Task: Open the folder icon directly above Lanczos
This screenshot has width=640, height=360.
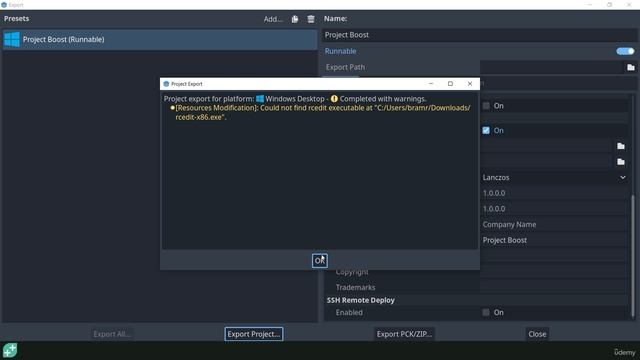Action: tap(621, 162)
